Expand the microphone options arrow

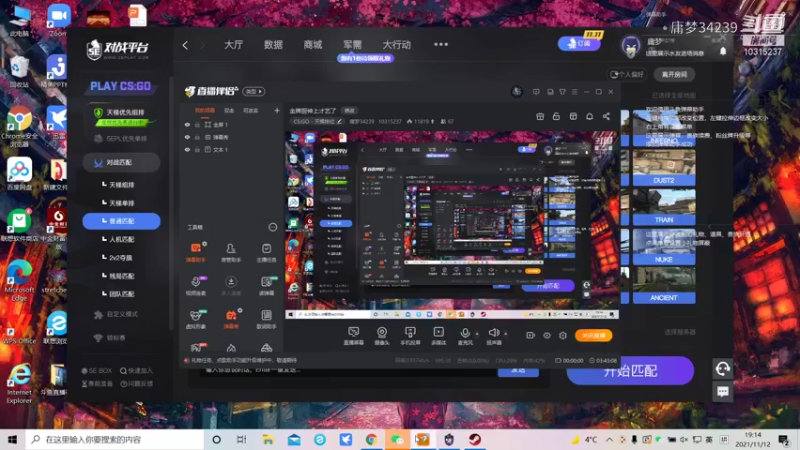tap(477, 334)
